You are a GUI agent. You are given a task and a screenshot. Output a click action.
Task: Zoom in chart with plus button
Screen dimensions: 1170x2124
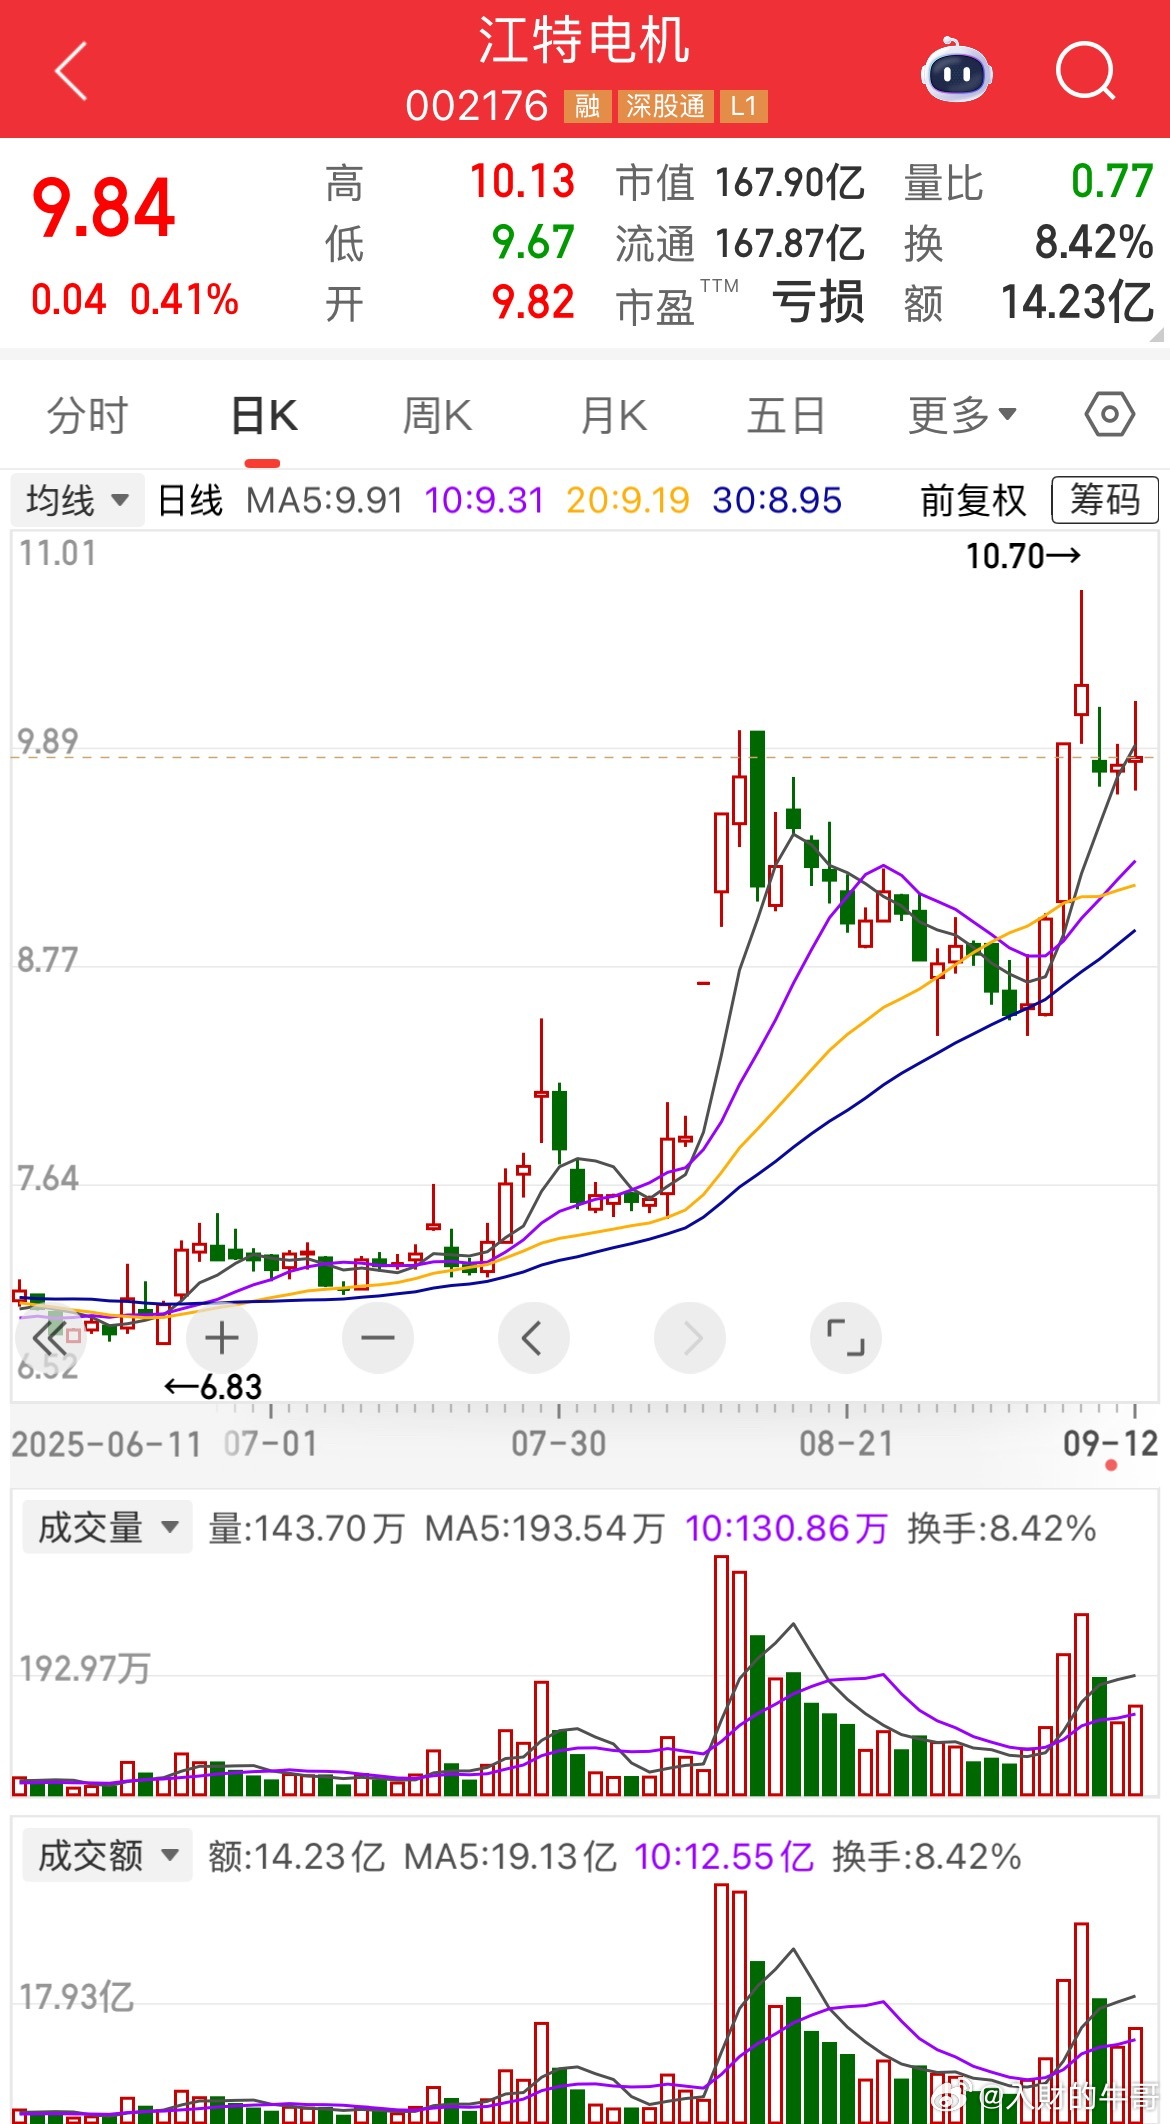221,1337
